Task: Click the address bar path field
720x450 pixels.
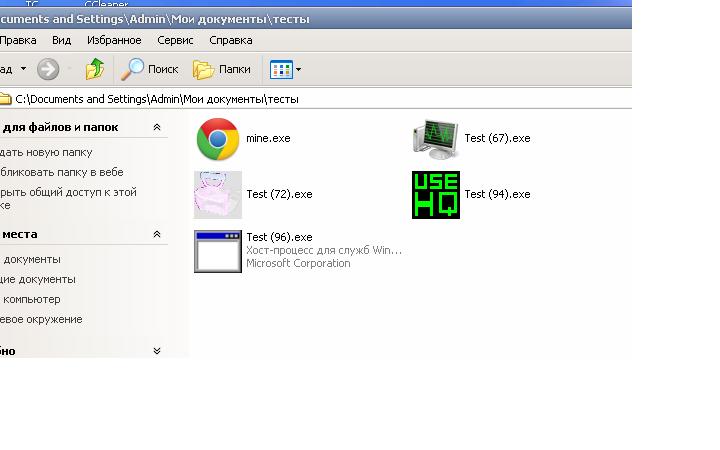Action: [316, 99]
